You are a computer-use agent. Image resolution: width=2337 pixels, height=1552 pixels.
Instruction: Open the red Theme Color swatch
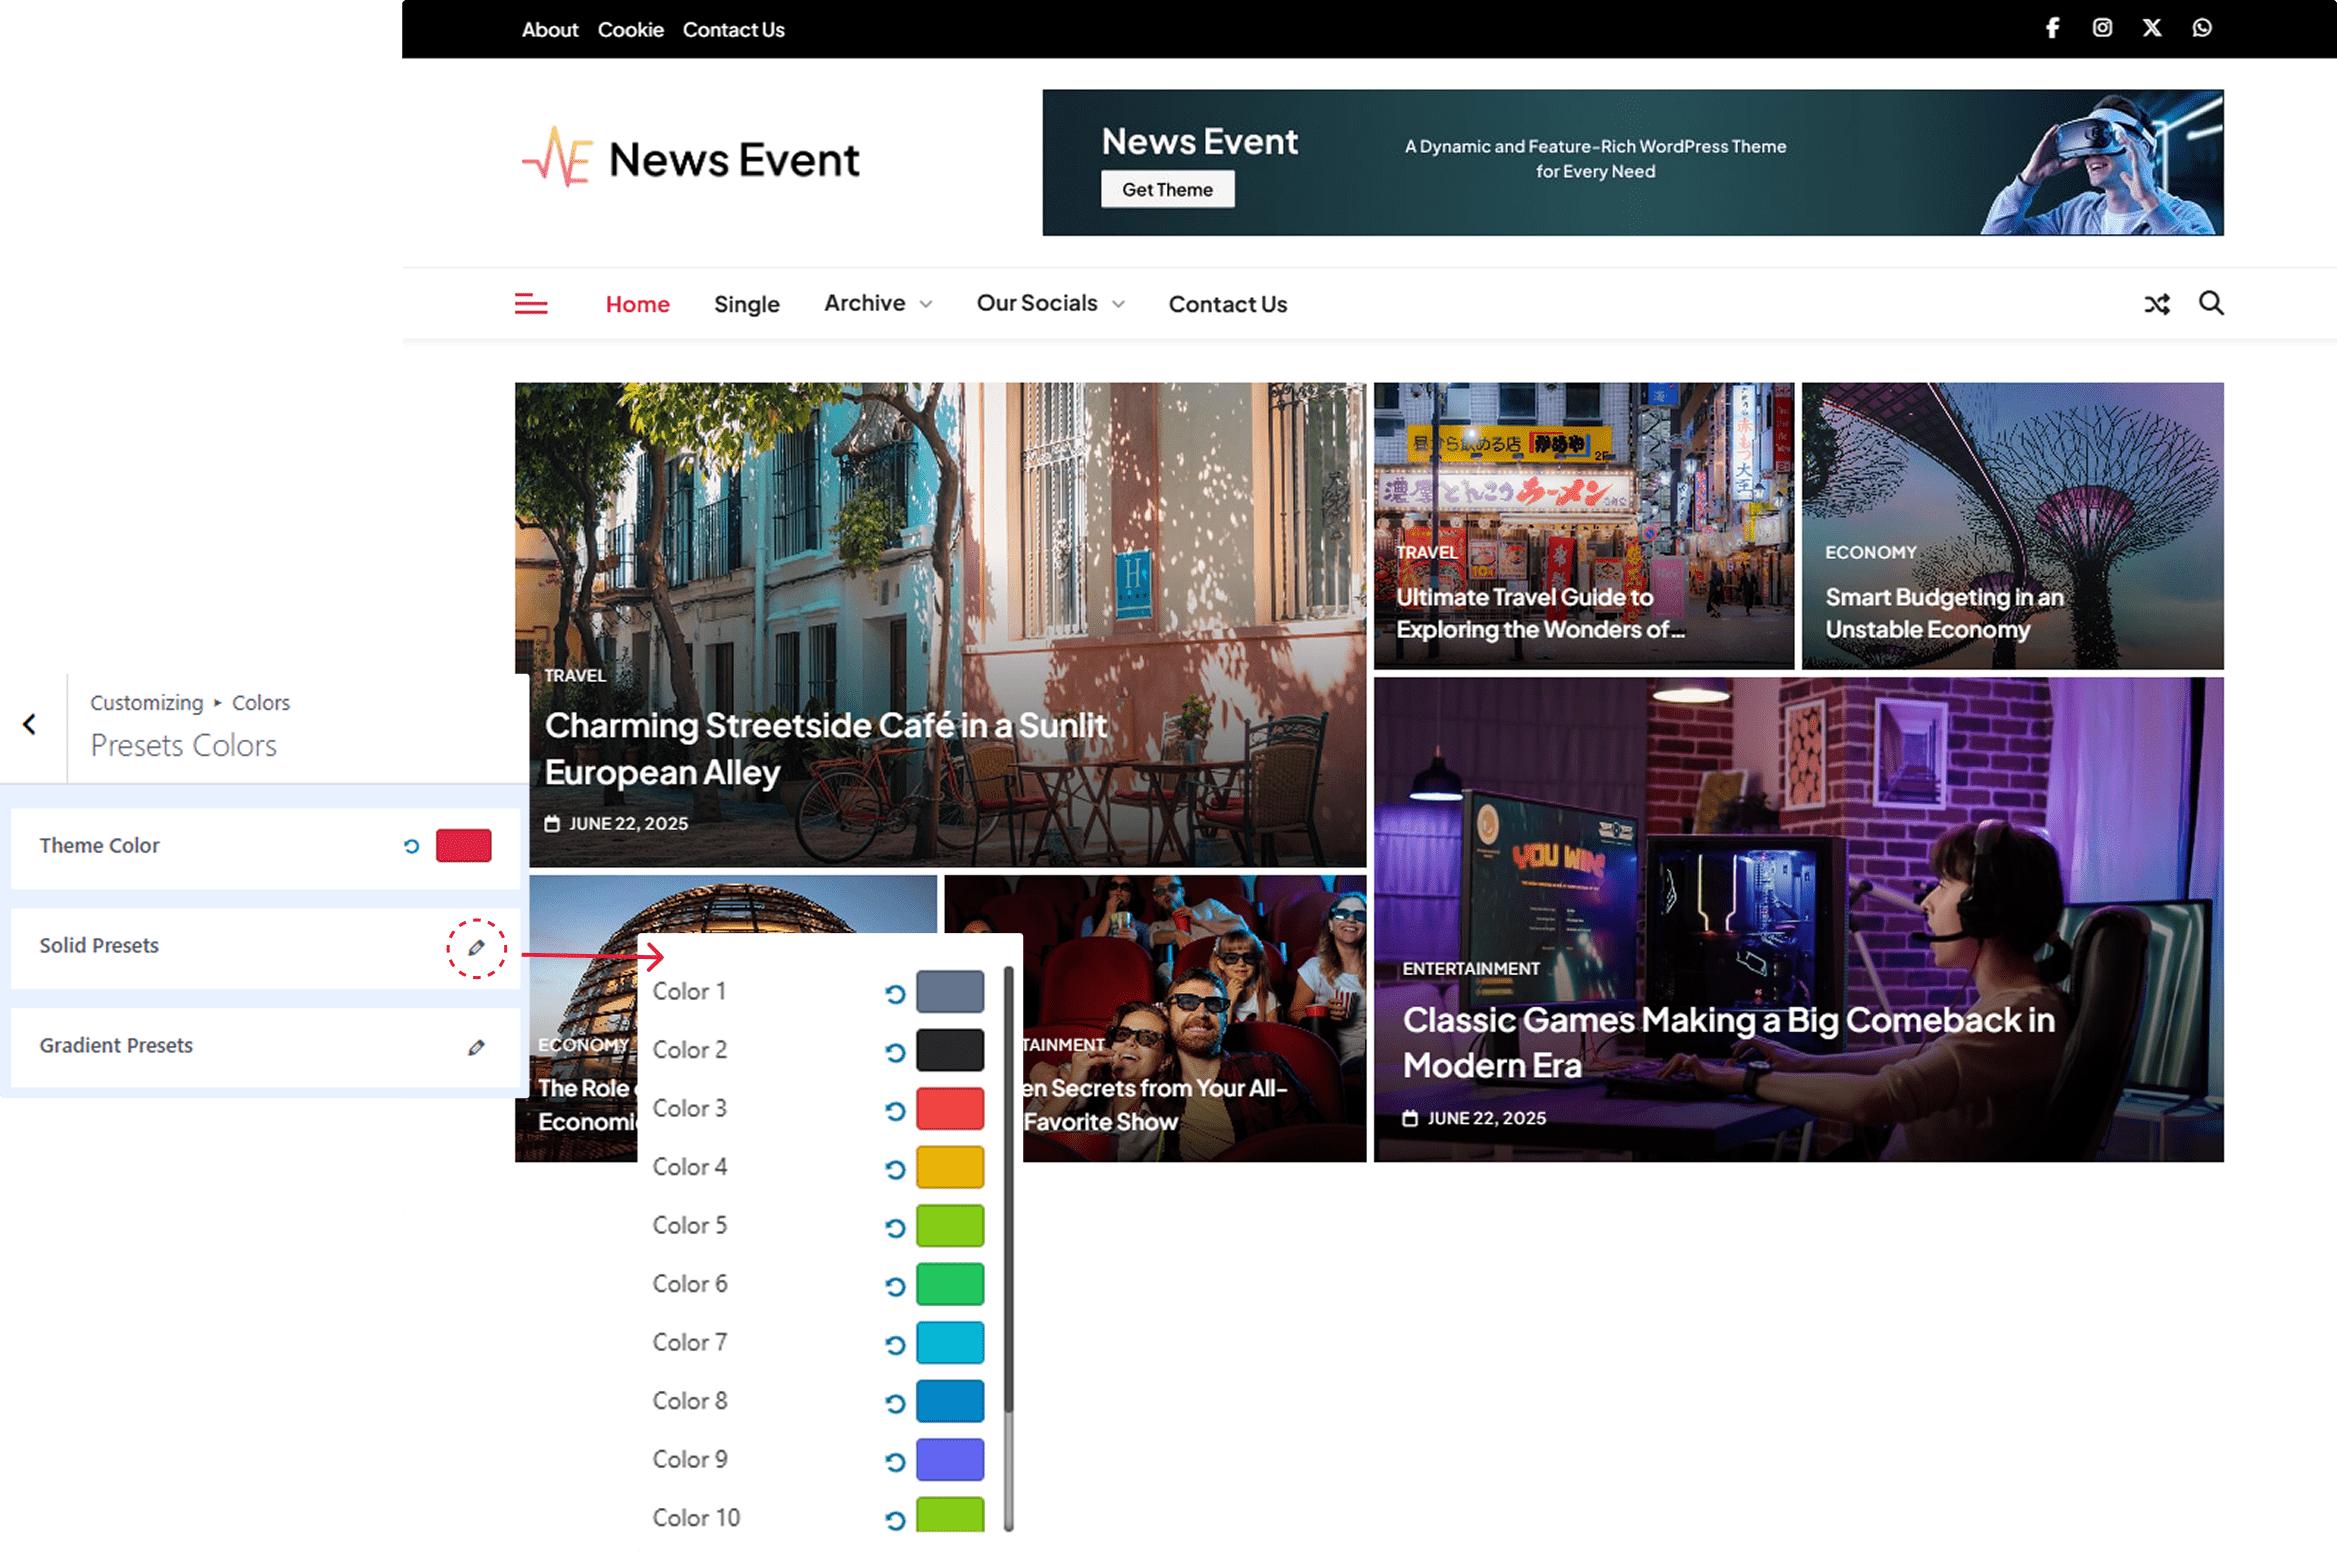click(463, 846)
